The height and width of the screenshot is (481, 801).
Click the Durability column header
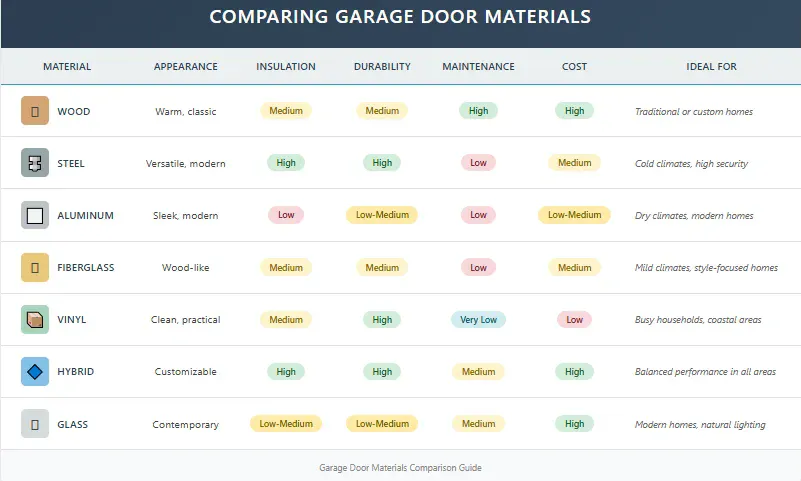point(382,67)
